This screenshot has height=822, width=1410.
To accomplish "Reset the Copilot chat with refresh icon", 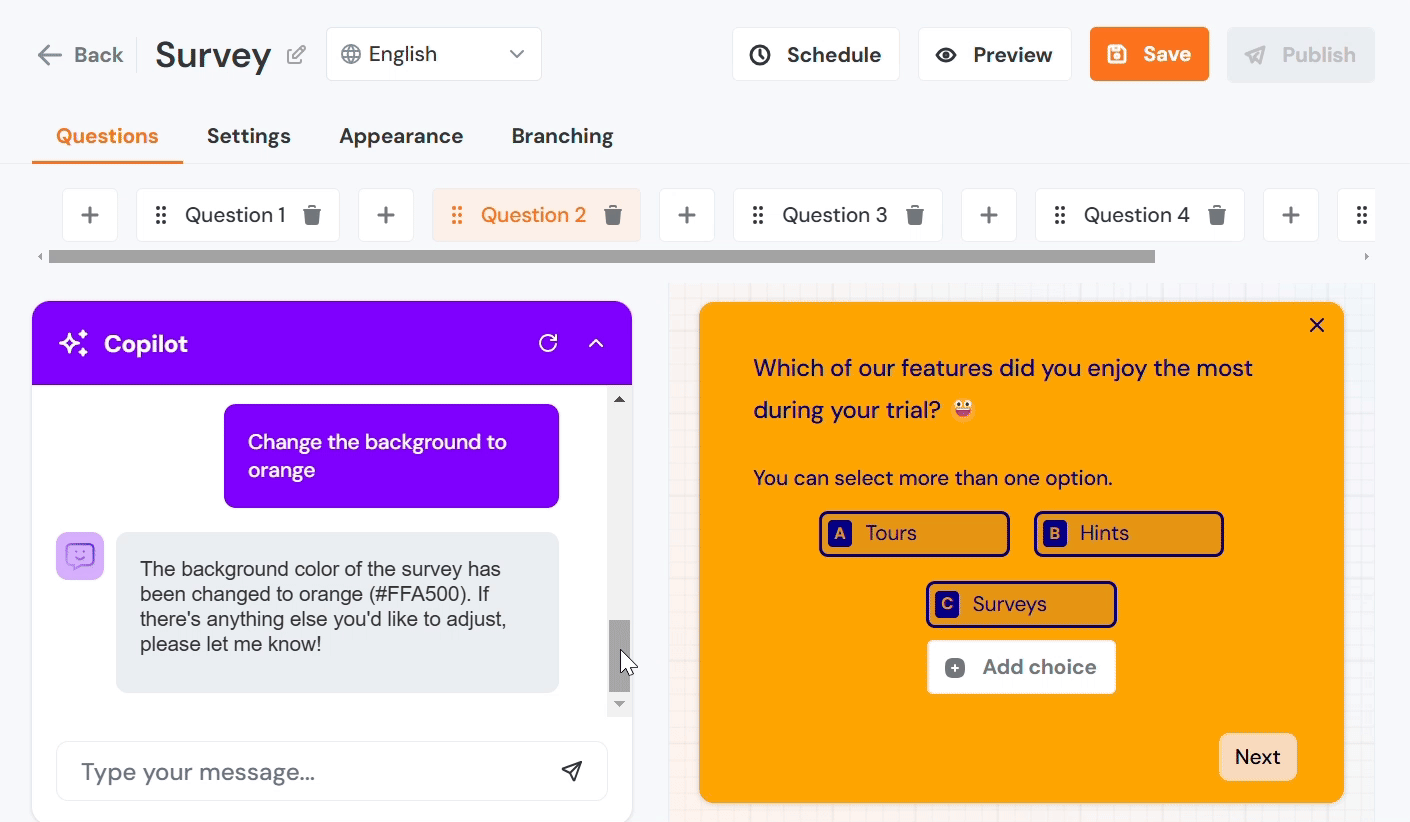I will [548, 344].
